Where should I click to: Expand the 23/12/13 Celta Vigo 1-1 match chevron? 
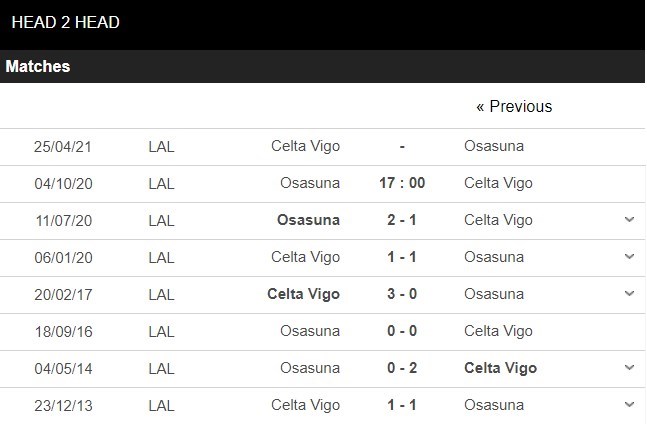[629, 405]
